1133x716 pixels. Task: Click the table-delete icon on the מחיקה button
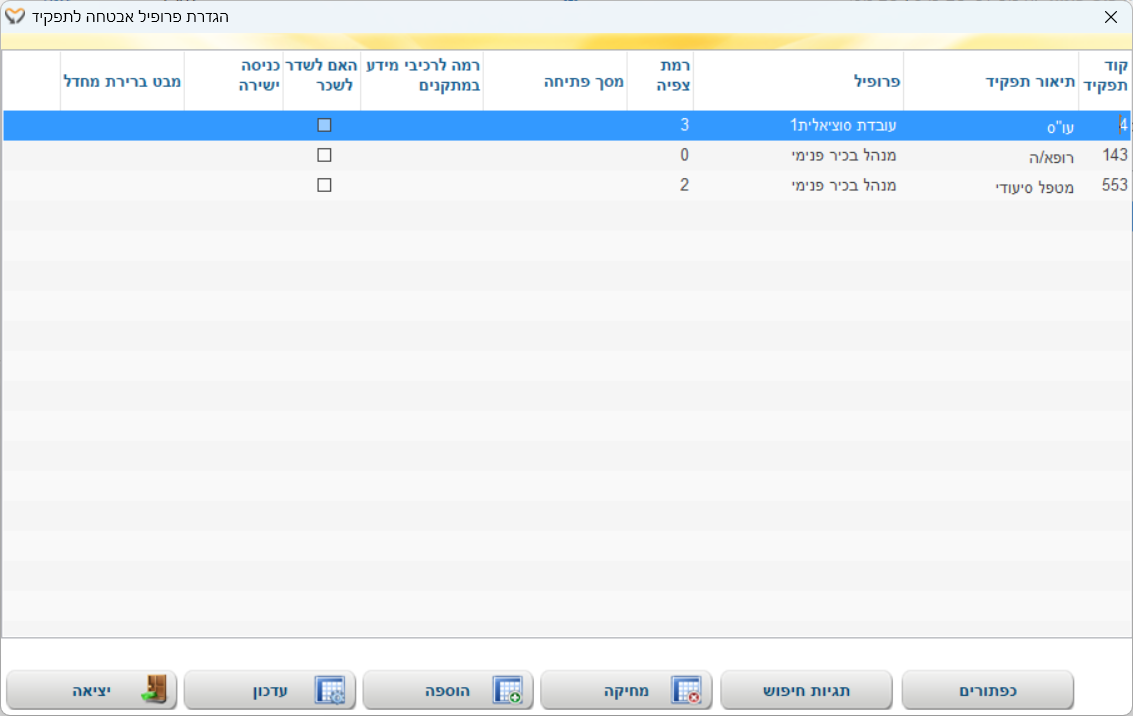tap(686, 690)
